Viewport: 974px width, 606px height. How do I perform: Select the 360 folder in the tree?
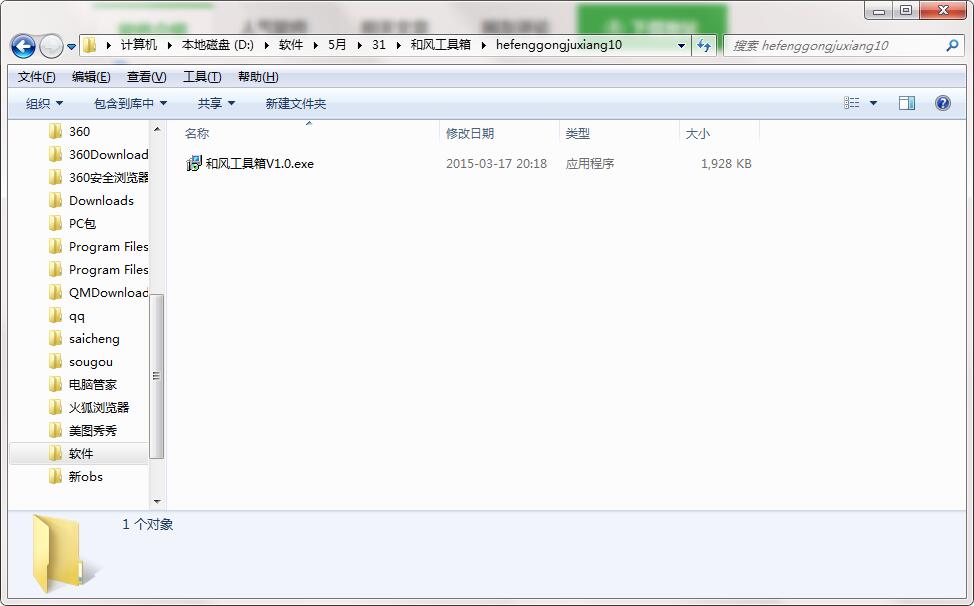tap(80, 132)
